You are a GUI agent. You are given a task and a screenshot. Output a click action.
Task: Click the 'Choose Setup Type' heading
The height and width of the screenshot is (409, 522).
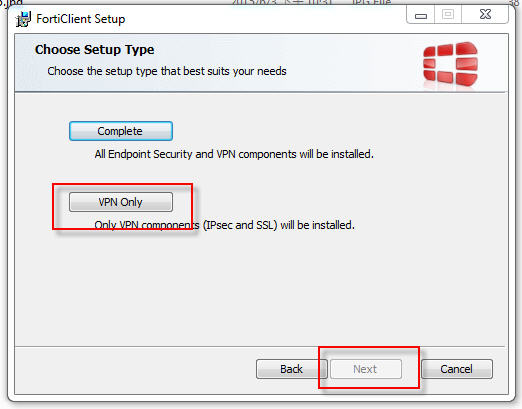click(x=95, y=50)
